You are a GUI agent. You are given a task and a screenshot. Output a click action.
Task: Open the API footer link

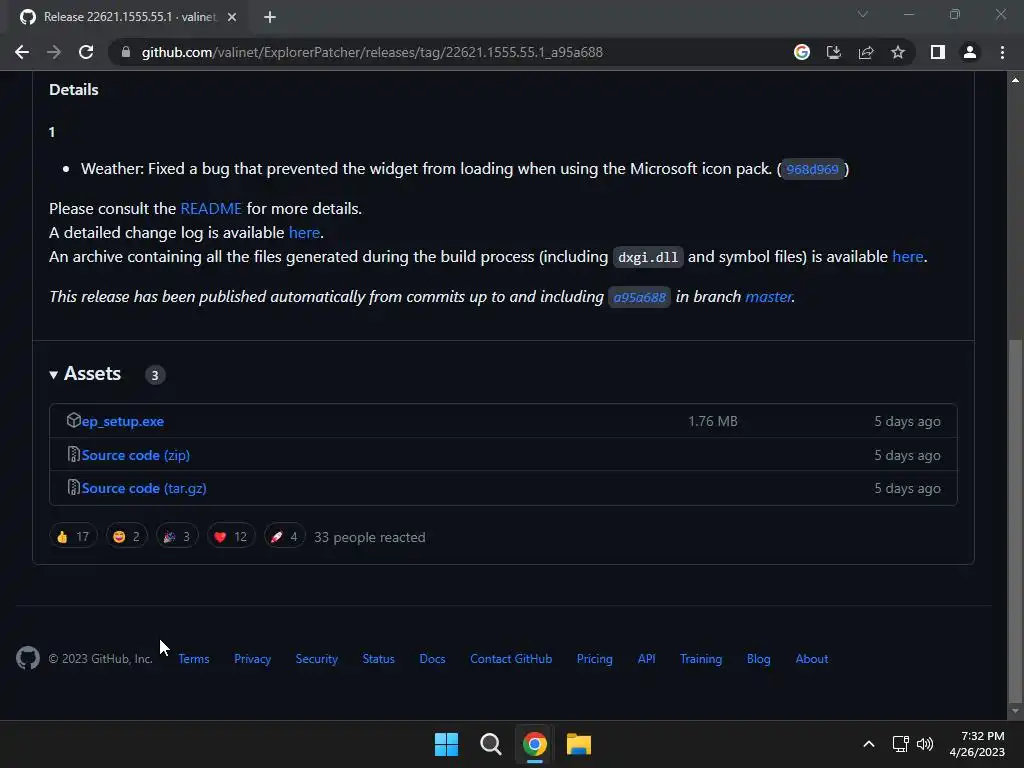tap(647, 659)
